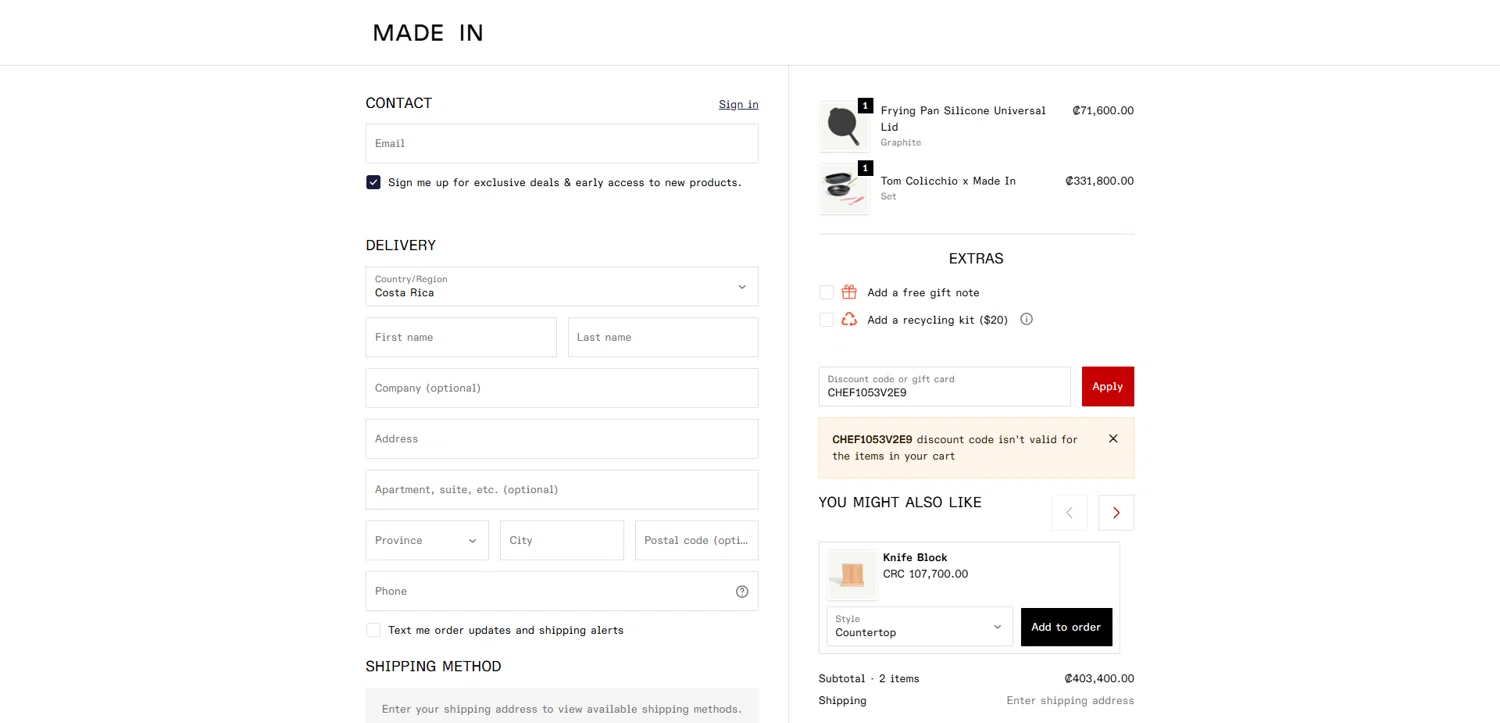Click the shipping methods placeholder message

(562, 709)
